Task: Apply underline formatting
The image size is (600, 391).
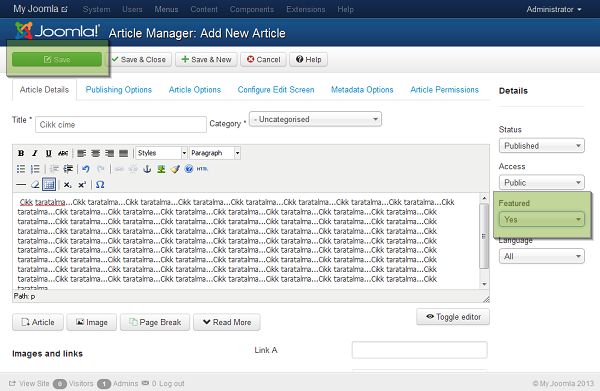Action: tap(49, 153)
